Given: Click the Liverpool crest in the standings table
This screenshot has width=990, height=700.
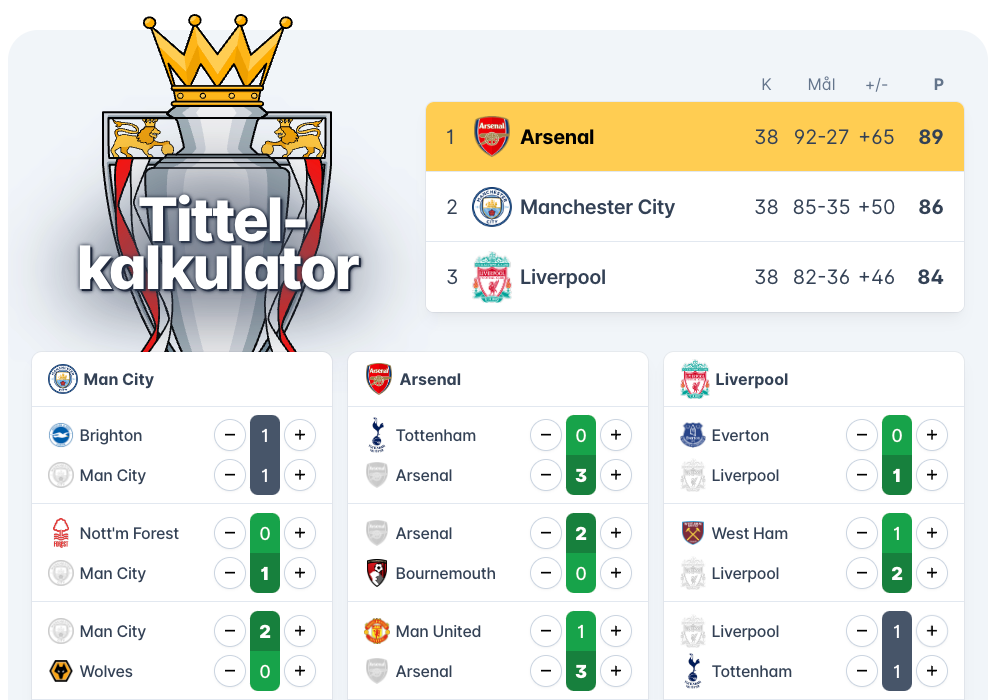Looking at the screenshot, I should (491, 277).
